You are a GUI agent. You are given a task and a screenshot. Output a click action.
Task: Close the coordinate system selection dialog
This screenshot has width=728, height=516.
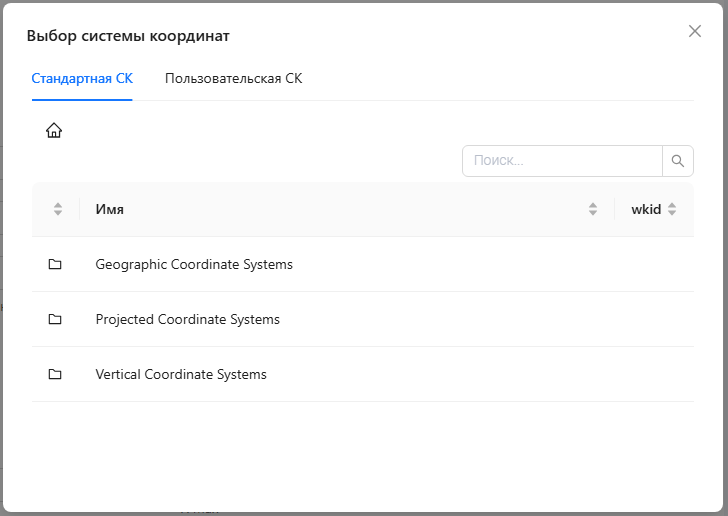pyautogui.click(x=695, y=31)
